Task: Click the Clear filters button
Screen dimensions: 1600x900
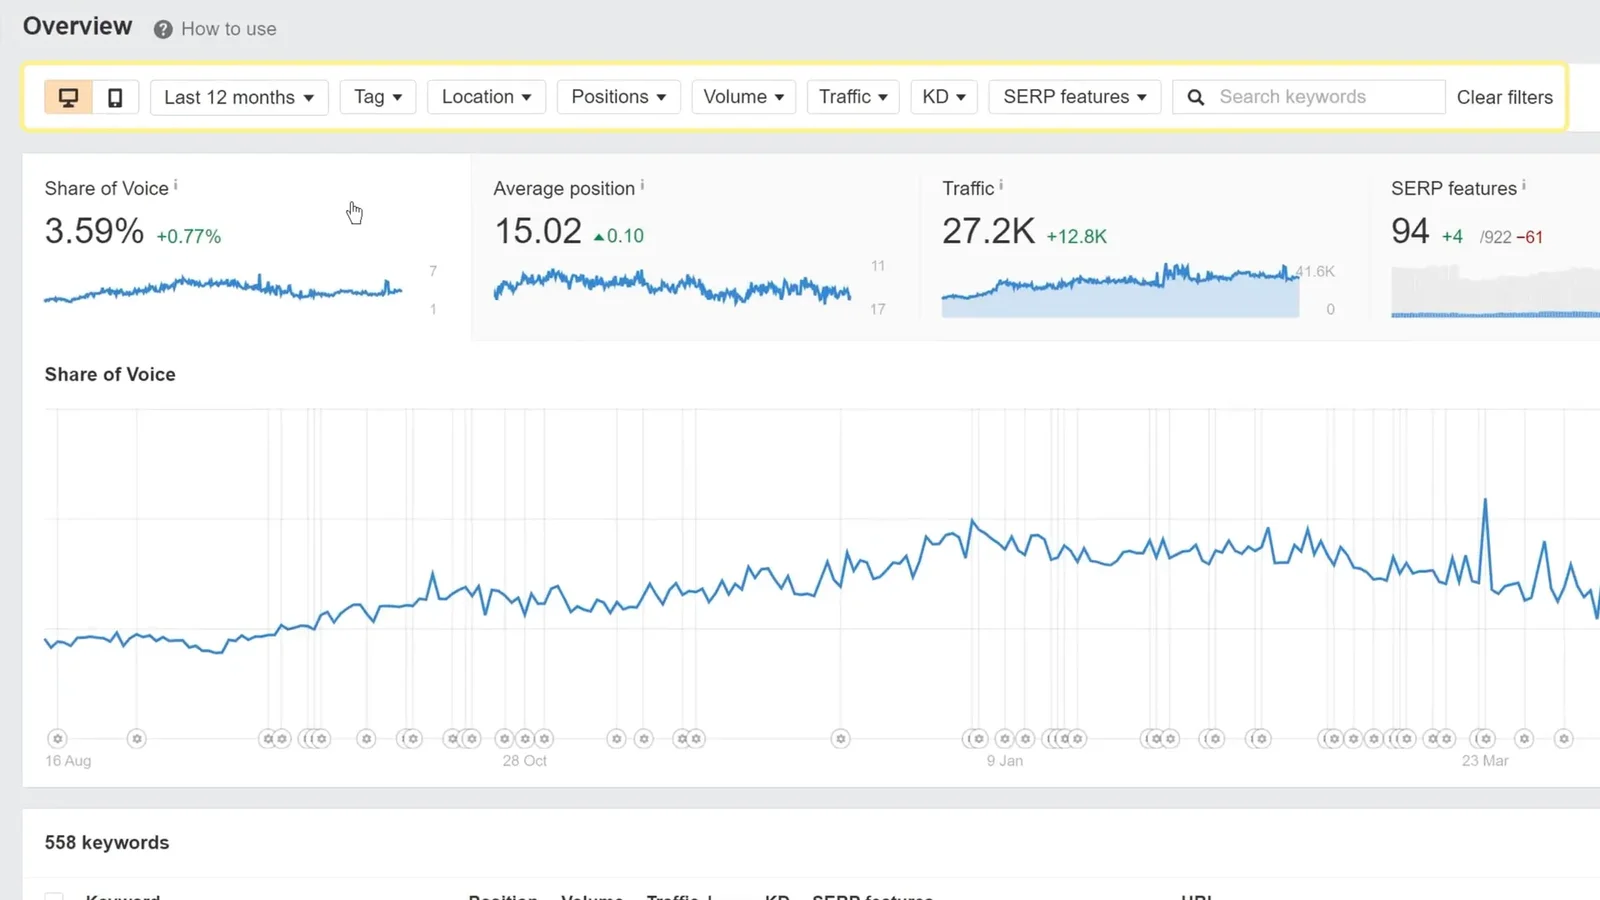Action: point(1504,97)
